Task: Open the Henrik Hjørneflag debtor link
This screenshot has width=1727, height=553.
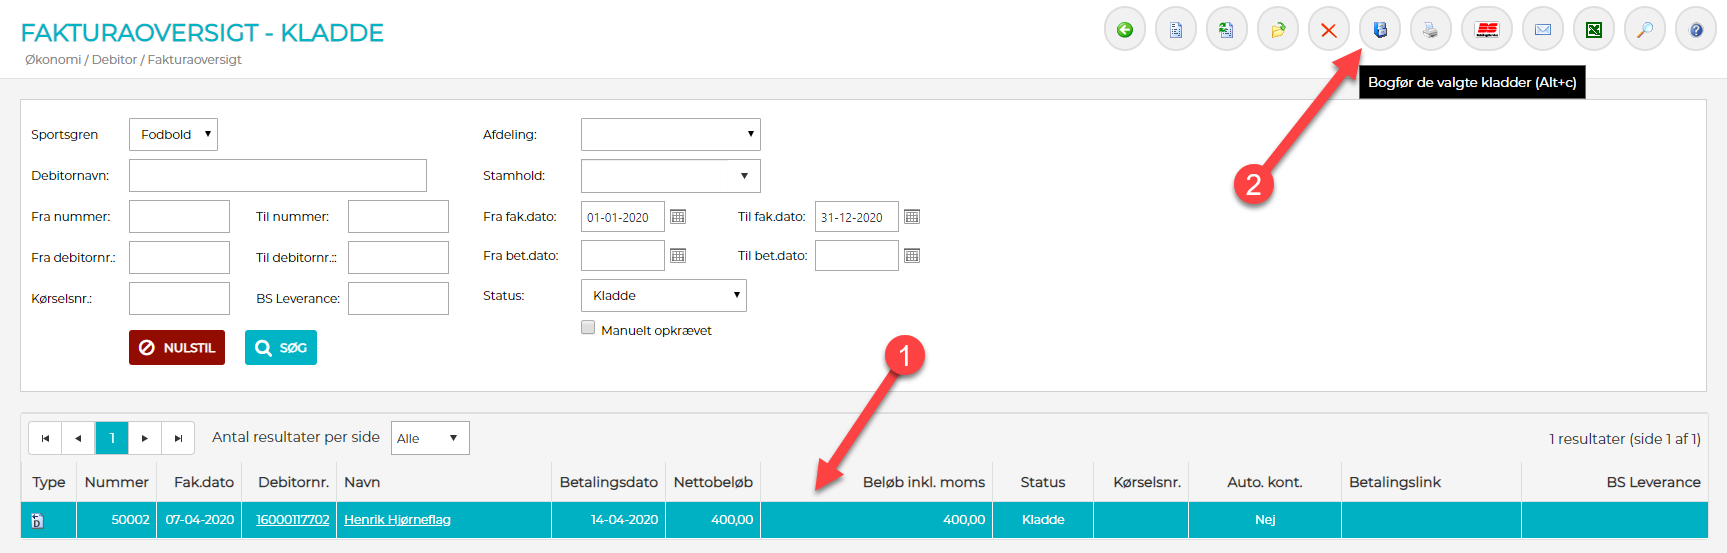Action: (x=397, y=520)
